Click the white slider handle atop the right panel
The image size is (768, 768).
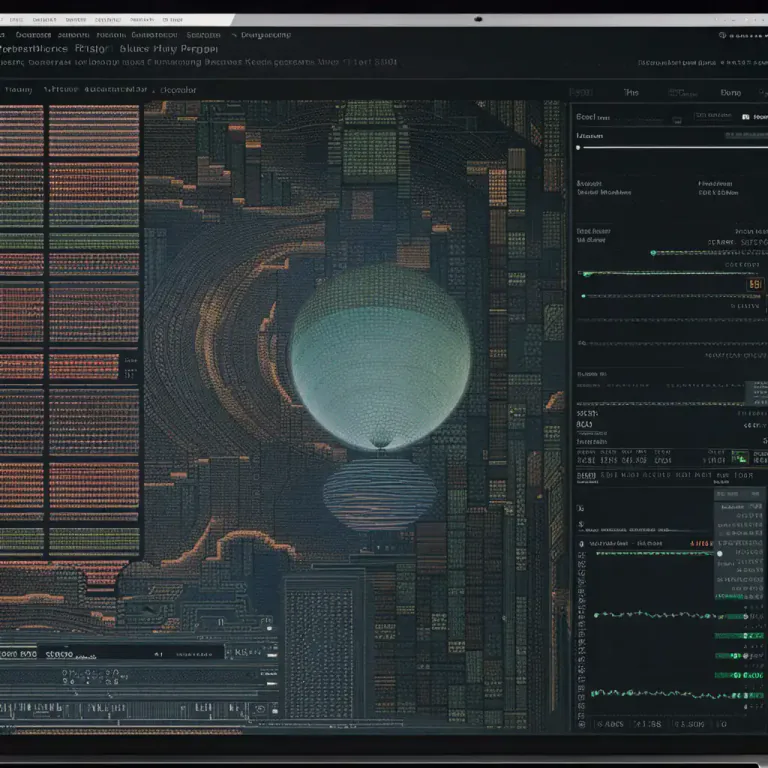(578, 147)
